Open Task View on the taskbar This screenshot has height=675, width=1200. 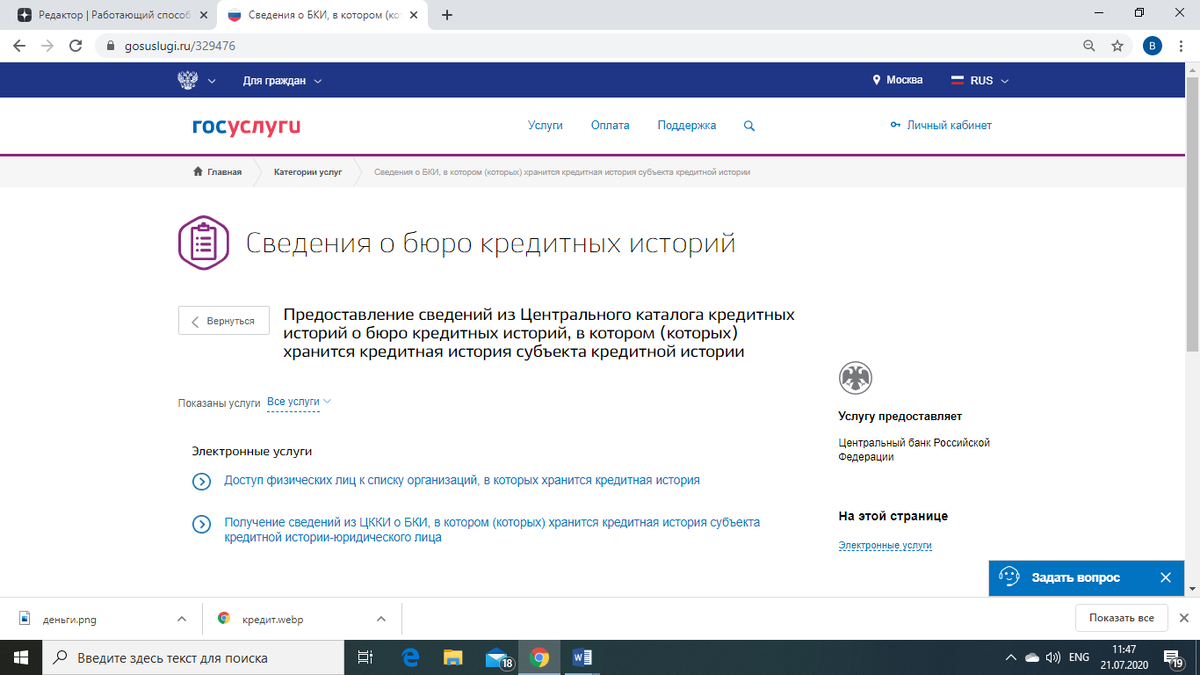click(365, 658)
